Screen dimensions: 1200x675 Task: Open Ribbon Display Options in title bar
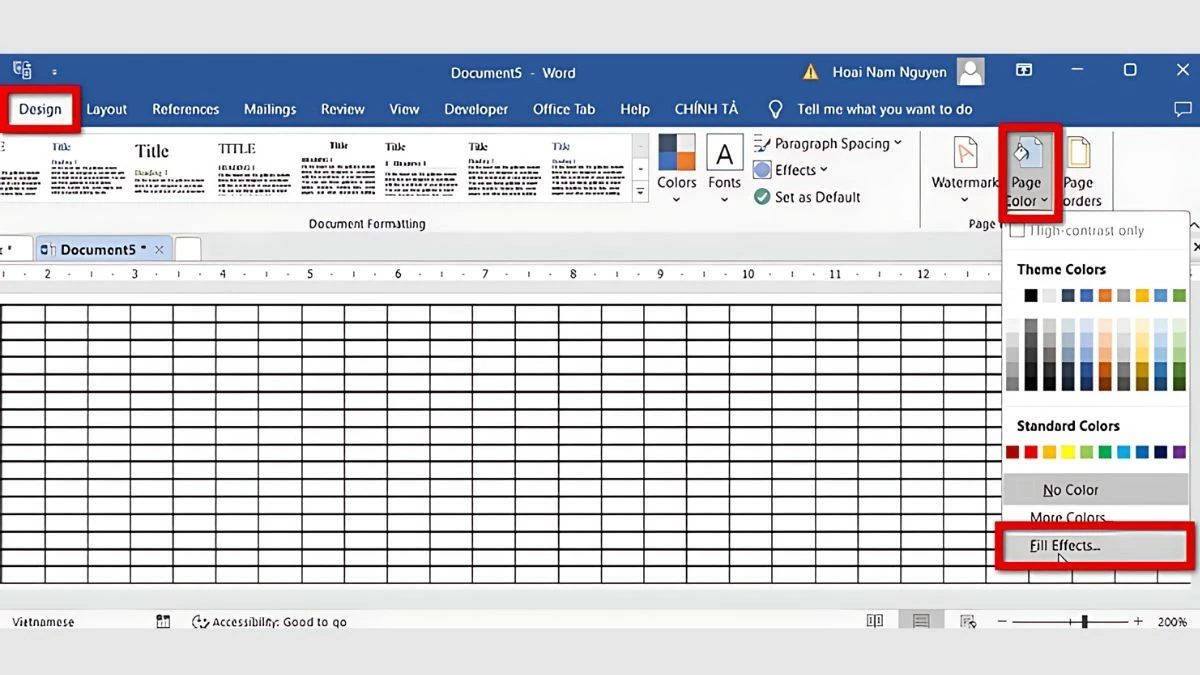[x=1024, y=71]
